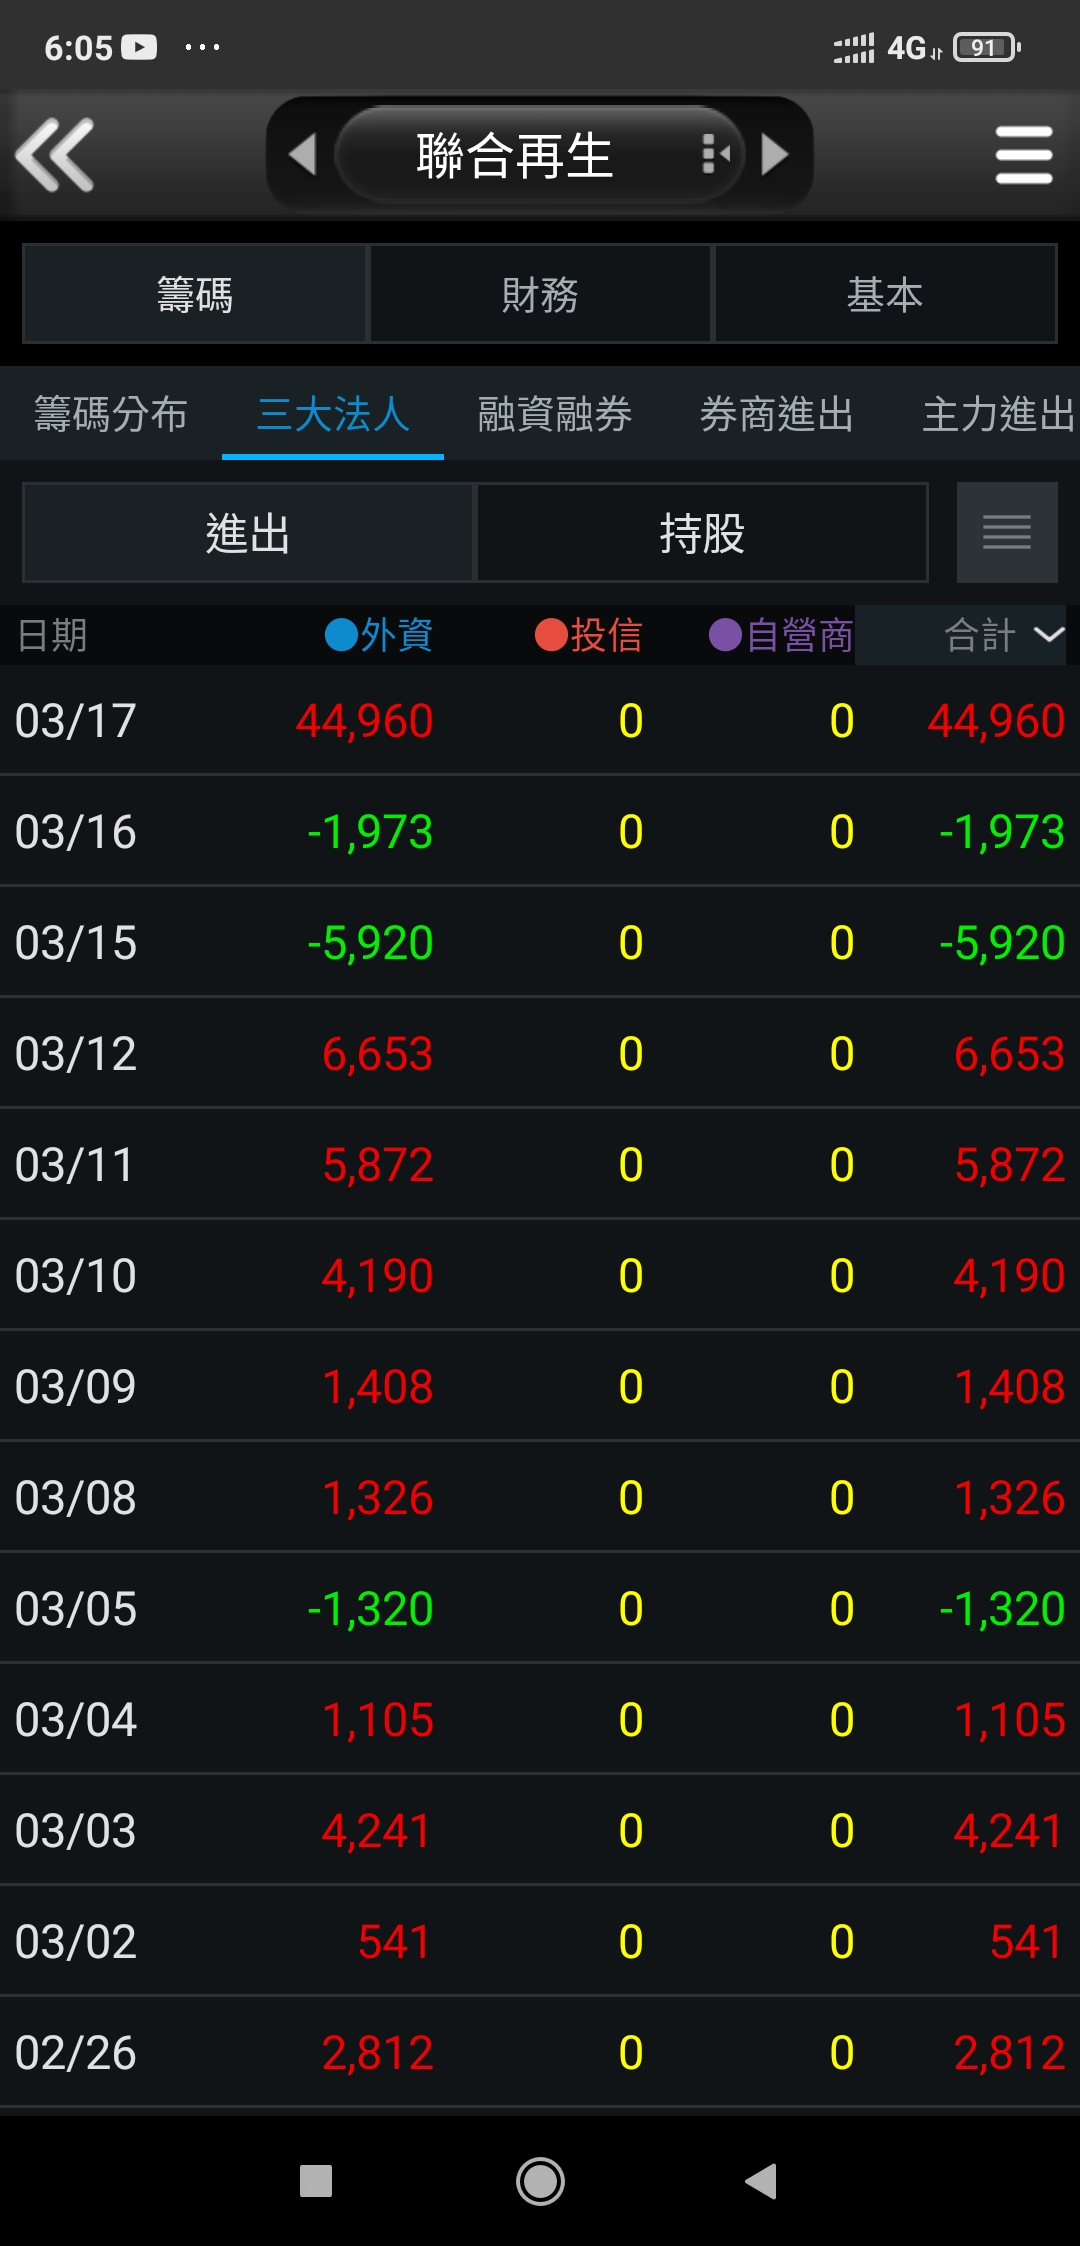Tap the 進出 button
The image size is (1080, 2246).
pyautogui.click(x=247, y=532)
